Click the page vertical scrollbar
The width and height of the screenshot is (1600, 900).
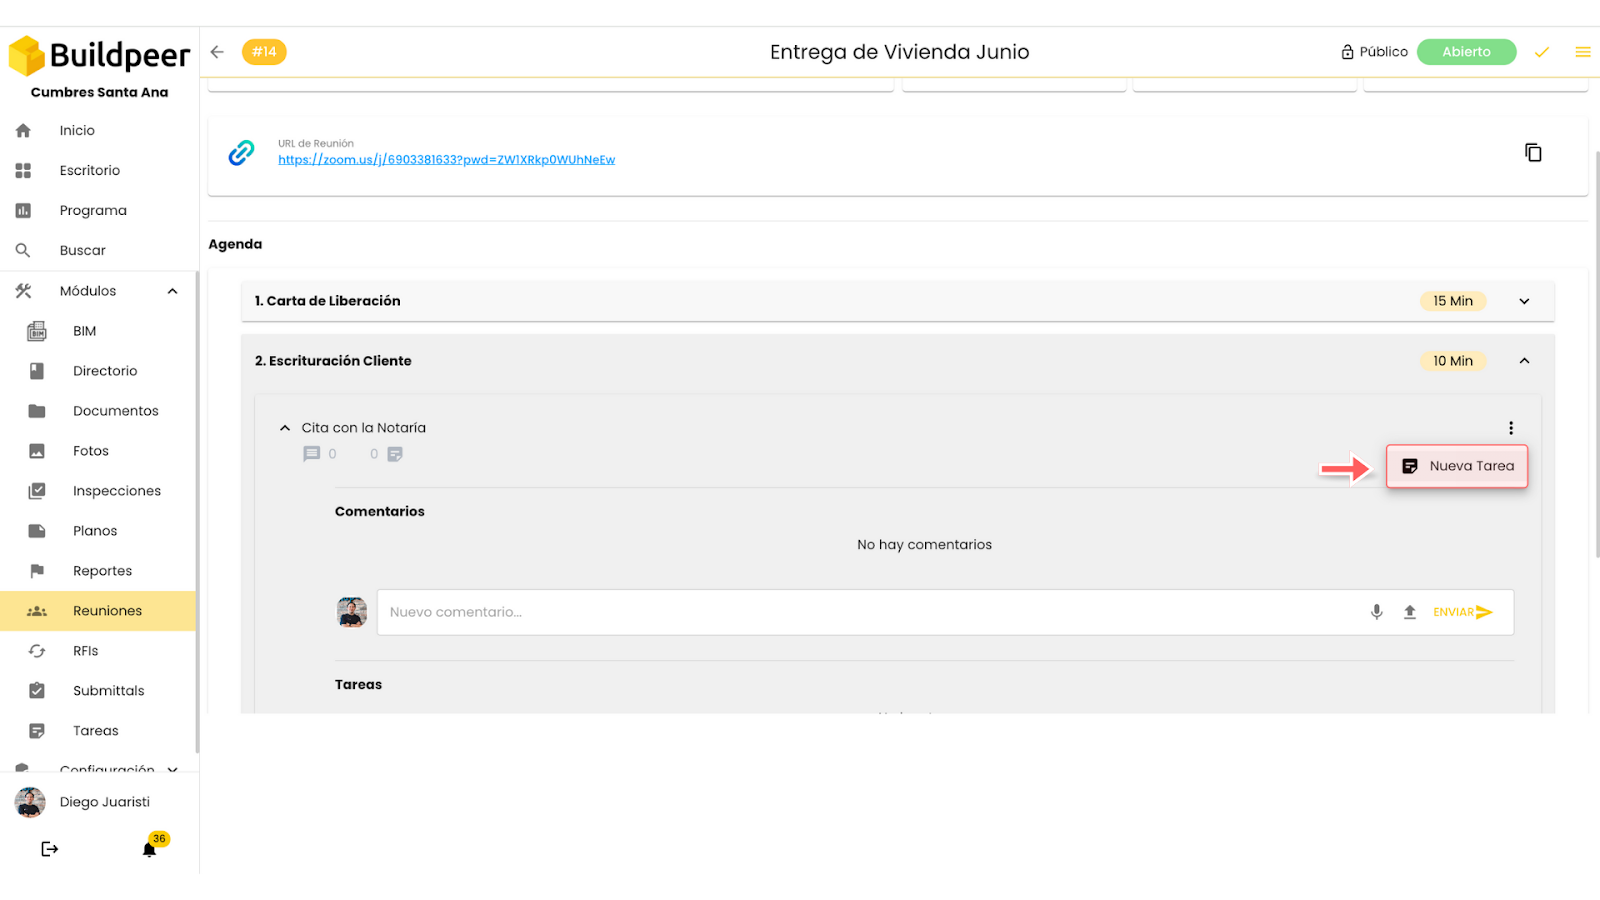1597,354
